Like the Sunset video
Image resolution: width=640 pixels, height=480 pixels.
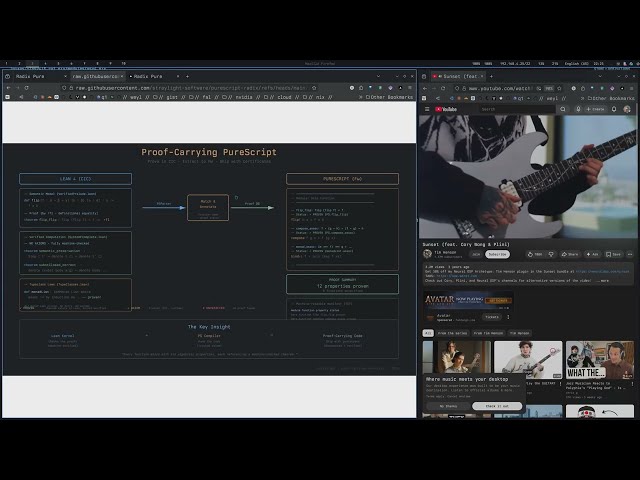[x=535, y=254]
